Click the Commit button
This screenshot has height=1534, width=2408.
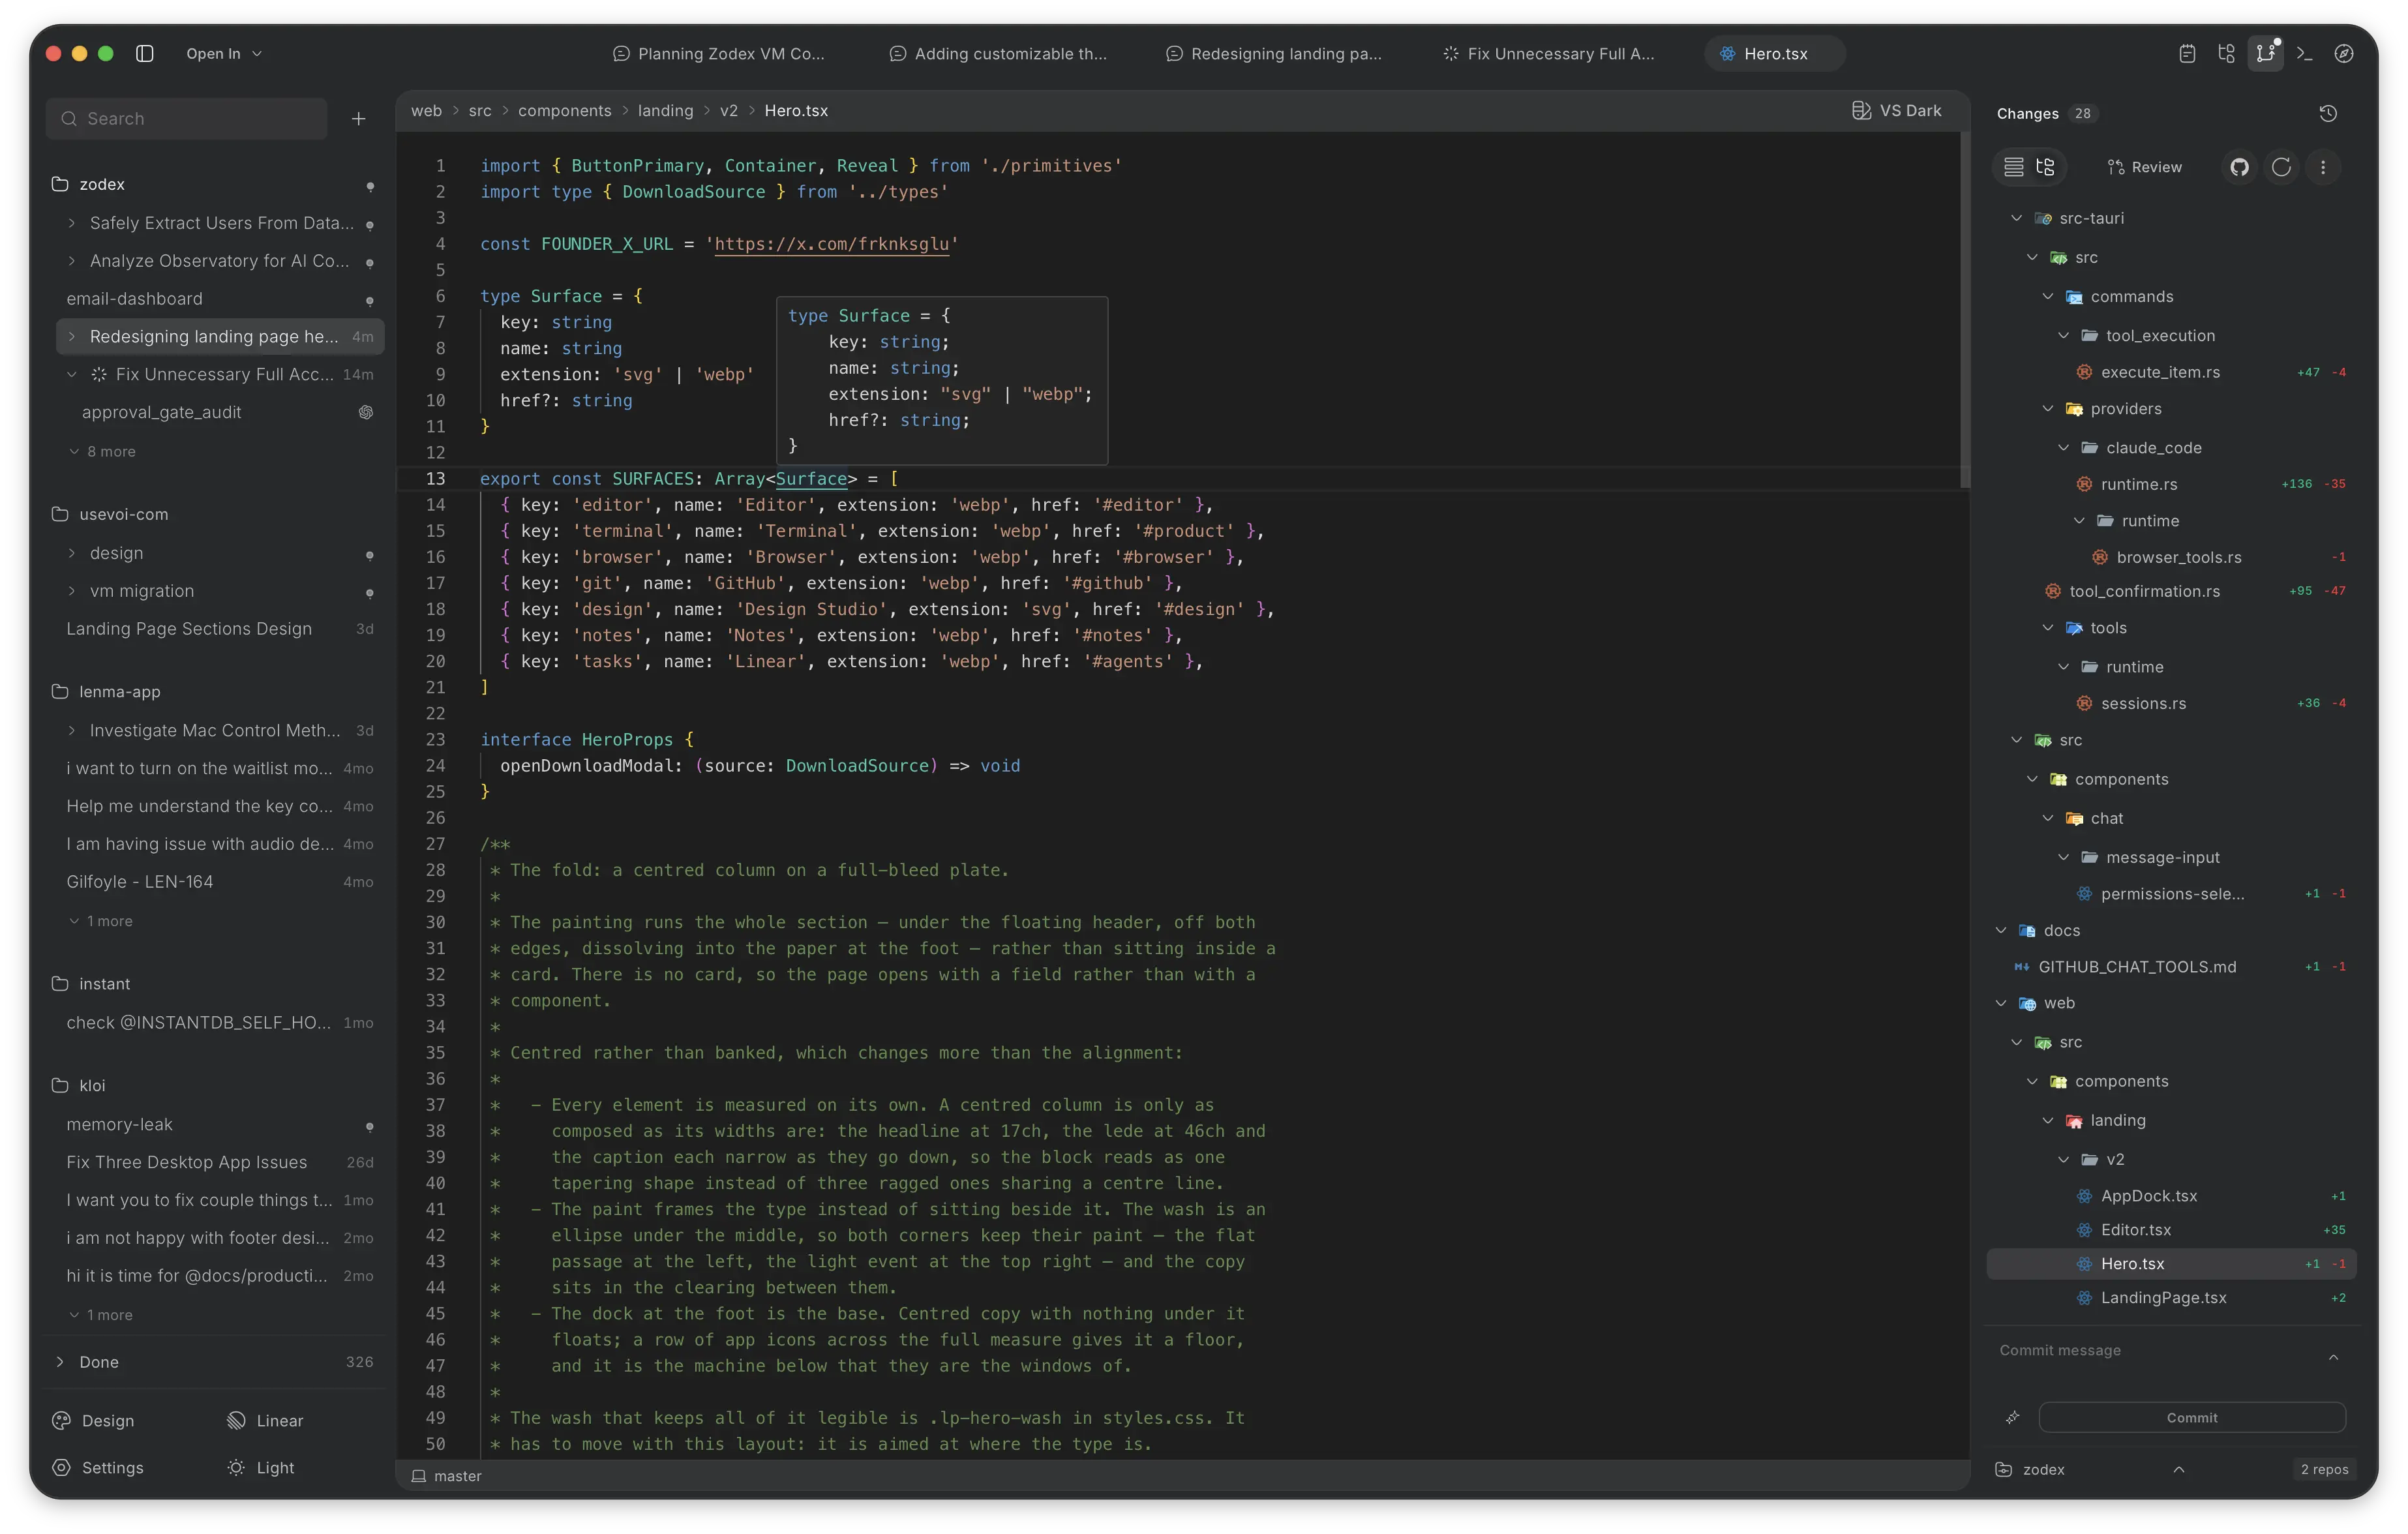(x=2192, y=1418)
